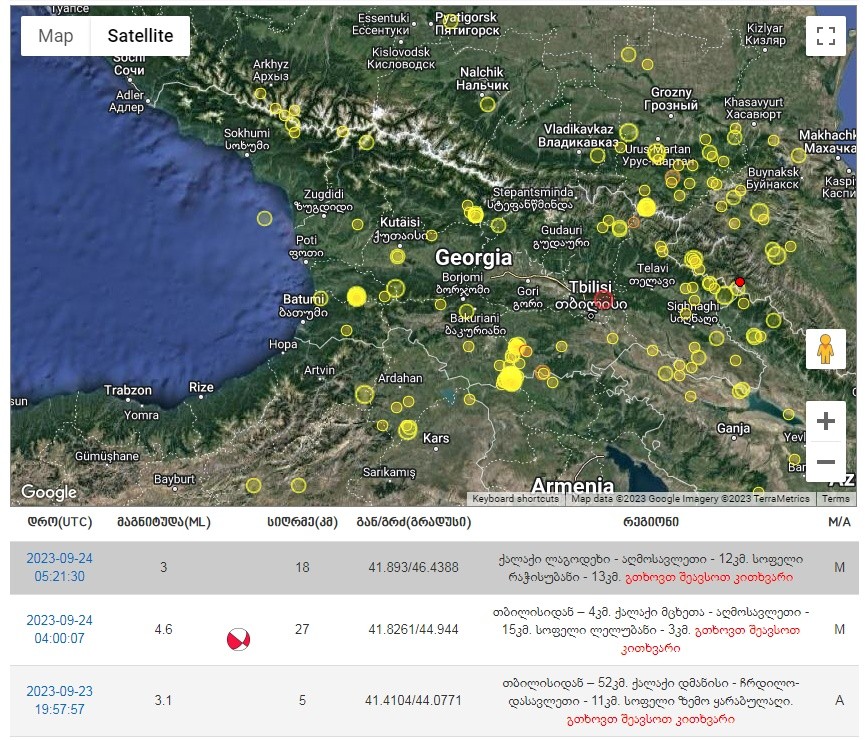The image size is (865, 740).
Task: Click the A value in the last row
Action: click(839, 700)
